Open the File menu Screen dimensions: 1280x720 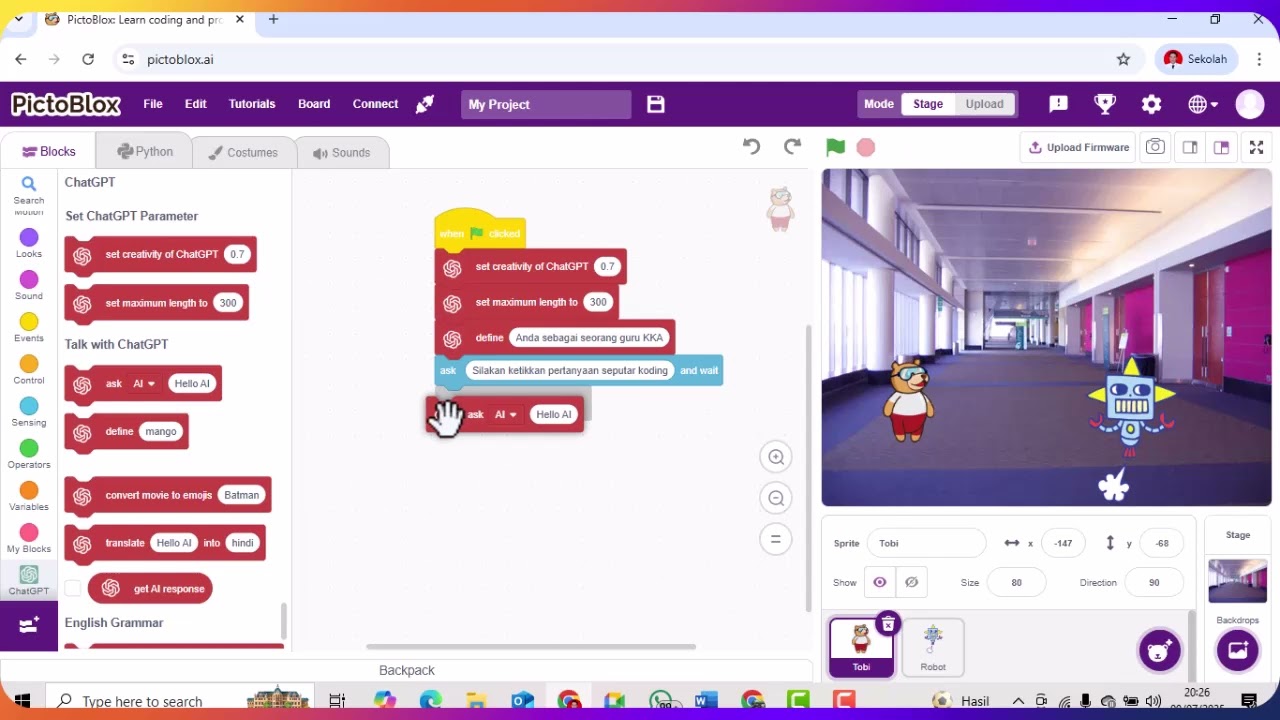coord(153,104)
